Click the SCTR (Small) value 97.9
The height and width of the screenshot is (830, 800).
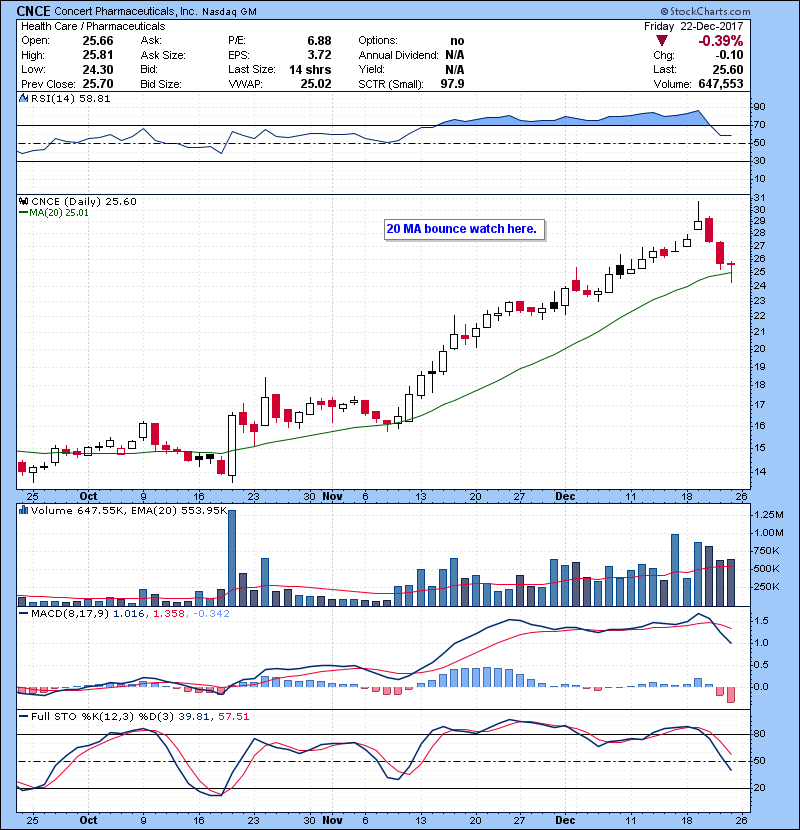tap(453, 84)
